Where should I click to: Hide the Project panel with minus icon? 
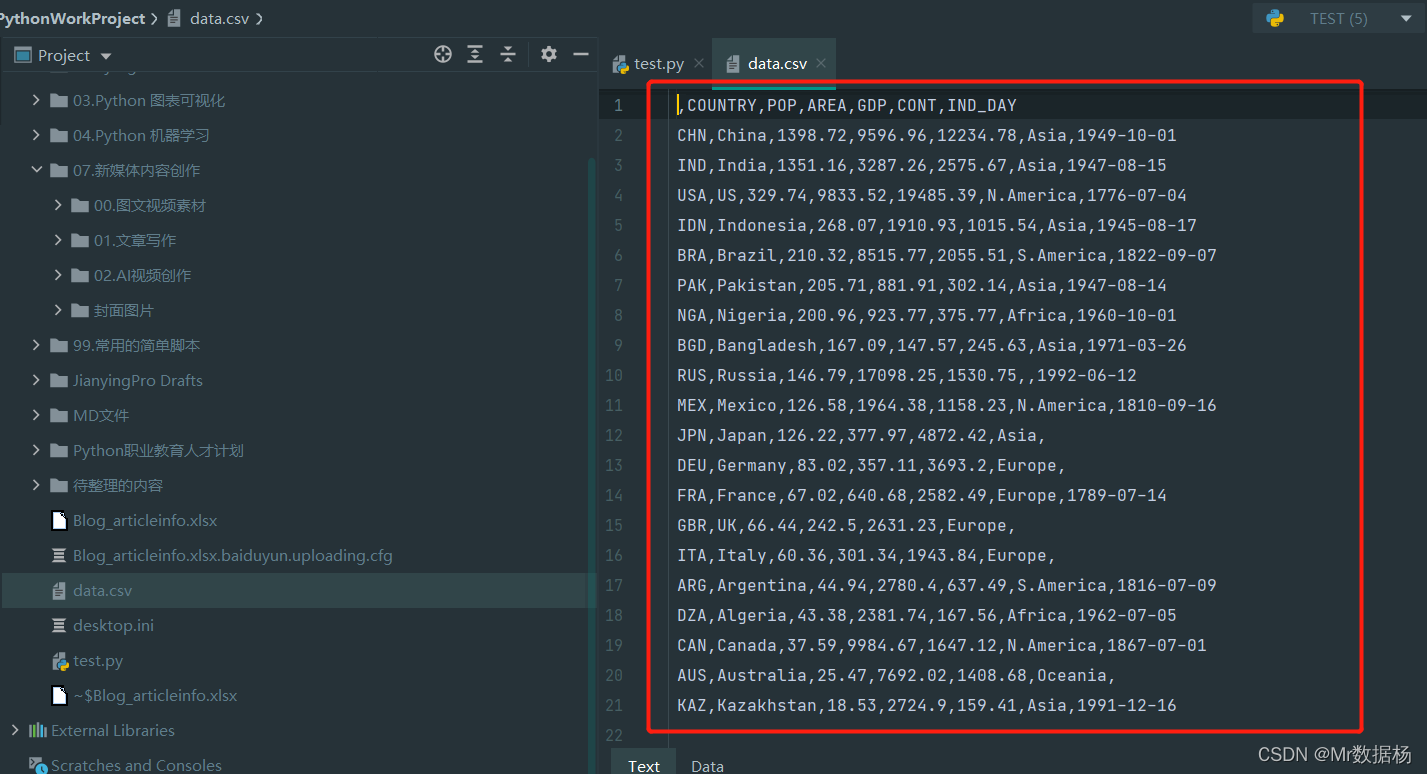click(x=581, y=54)
